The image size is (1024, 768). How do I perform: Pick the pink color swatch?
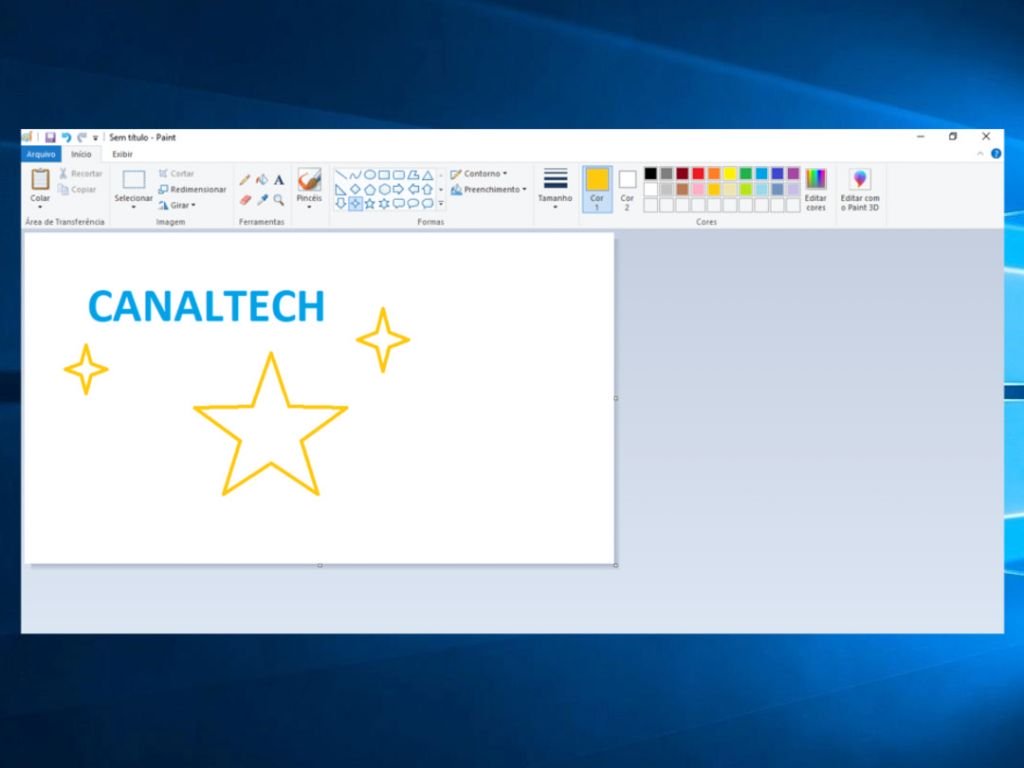click(698, 189)
